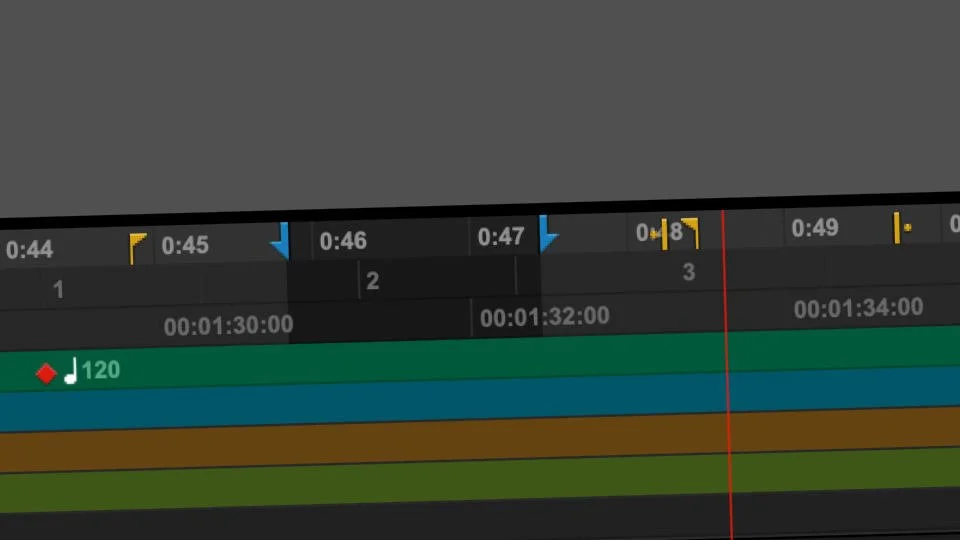The height and width of the screenshot is (540, 960).
Task: Select the blue selection-start arrow before 0:46
Action: [x=280, y=241]
